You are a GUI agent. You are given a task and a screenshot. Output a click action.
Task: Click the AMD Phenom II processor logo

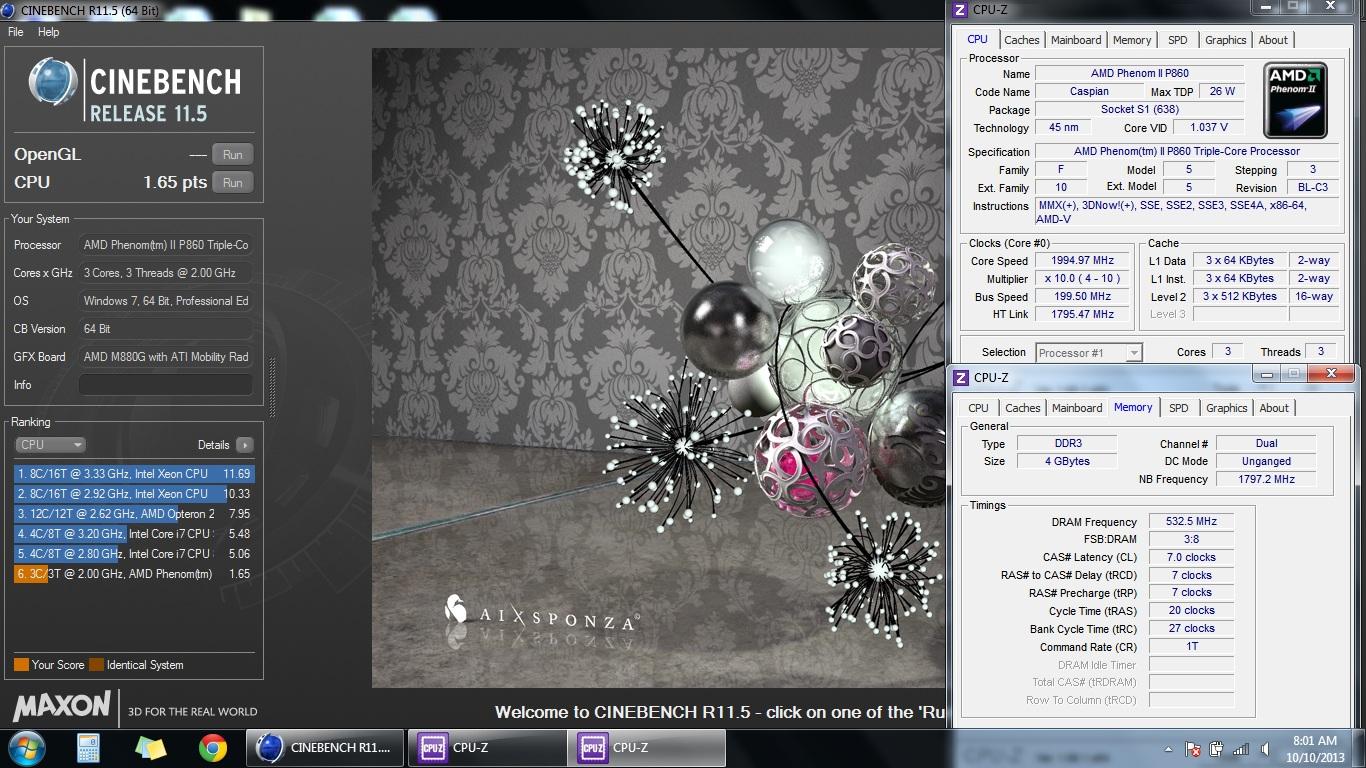coord(1295,101)
